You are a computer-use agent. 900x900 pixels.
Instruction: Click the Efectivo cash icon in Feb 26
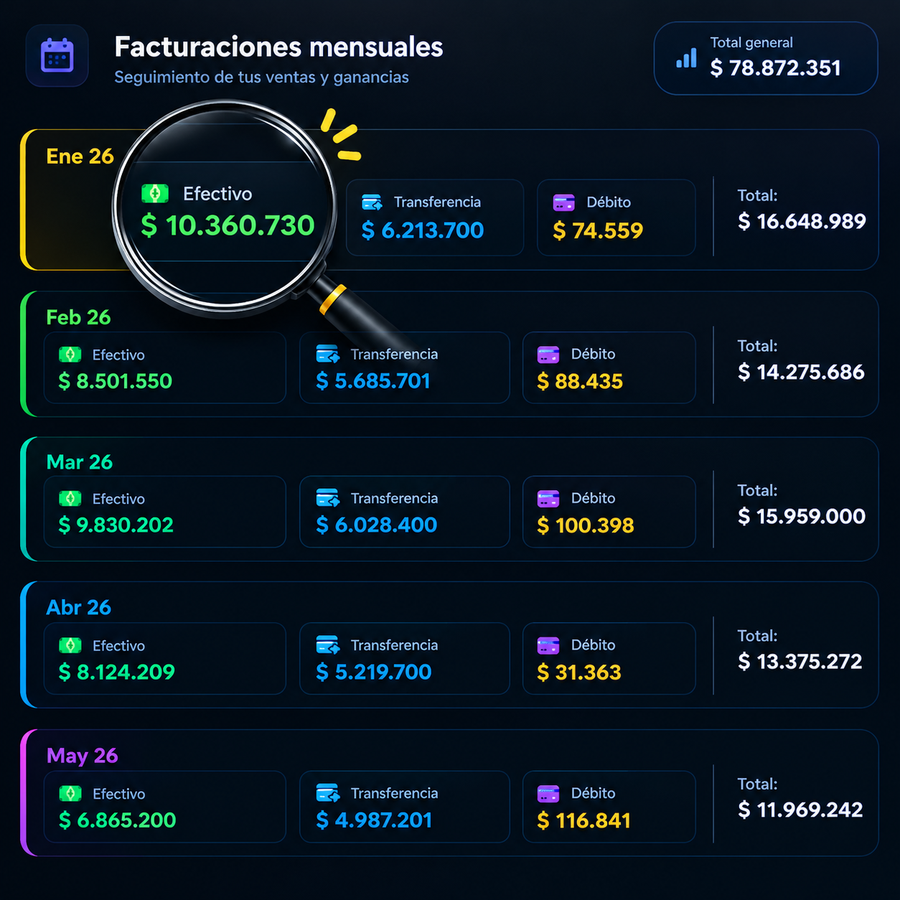click(x=70, y=354)
